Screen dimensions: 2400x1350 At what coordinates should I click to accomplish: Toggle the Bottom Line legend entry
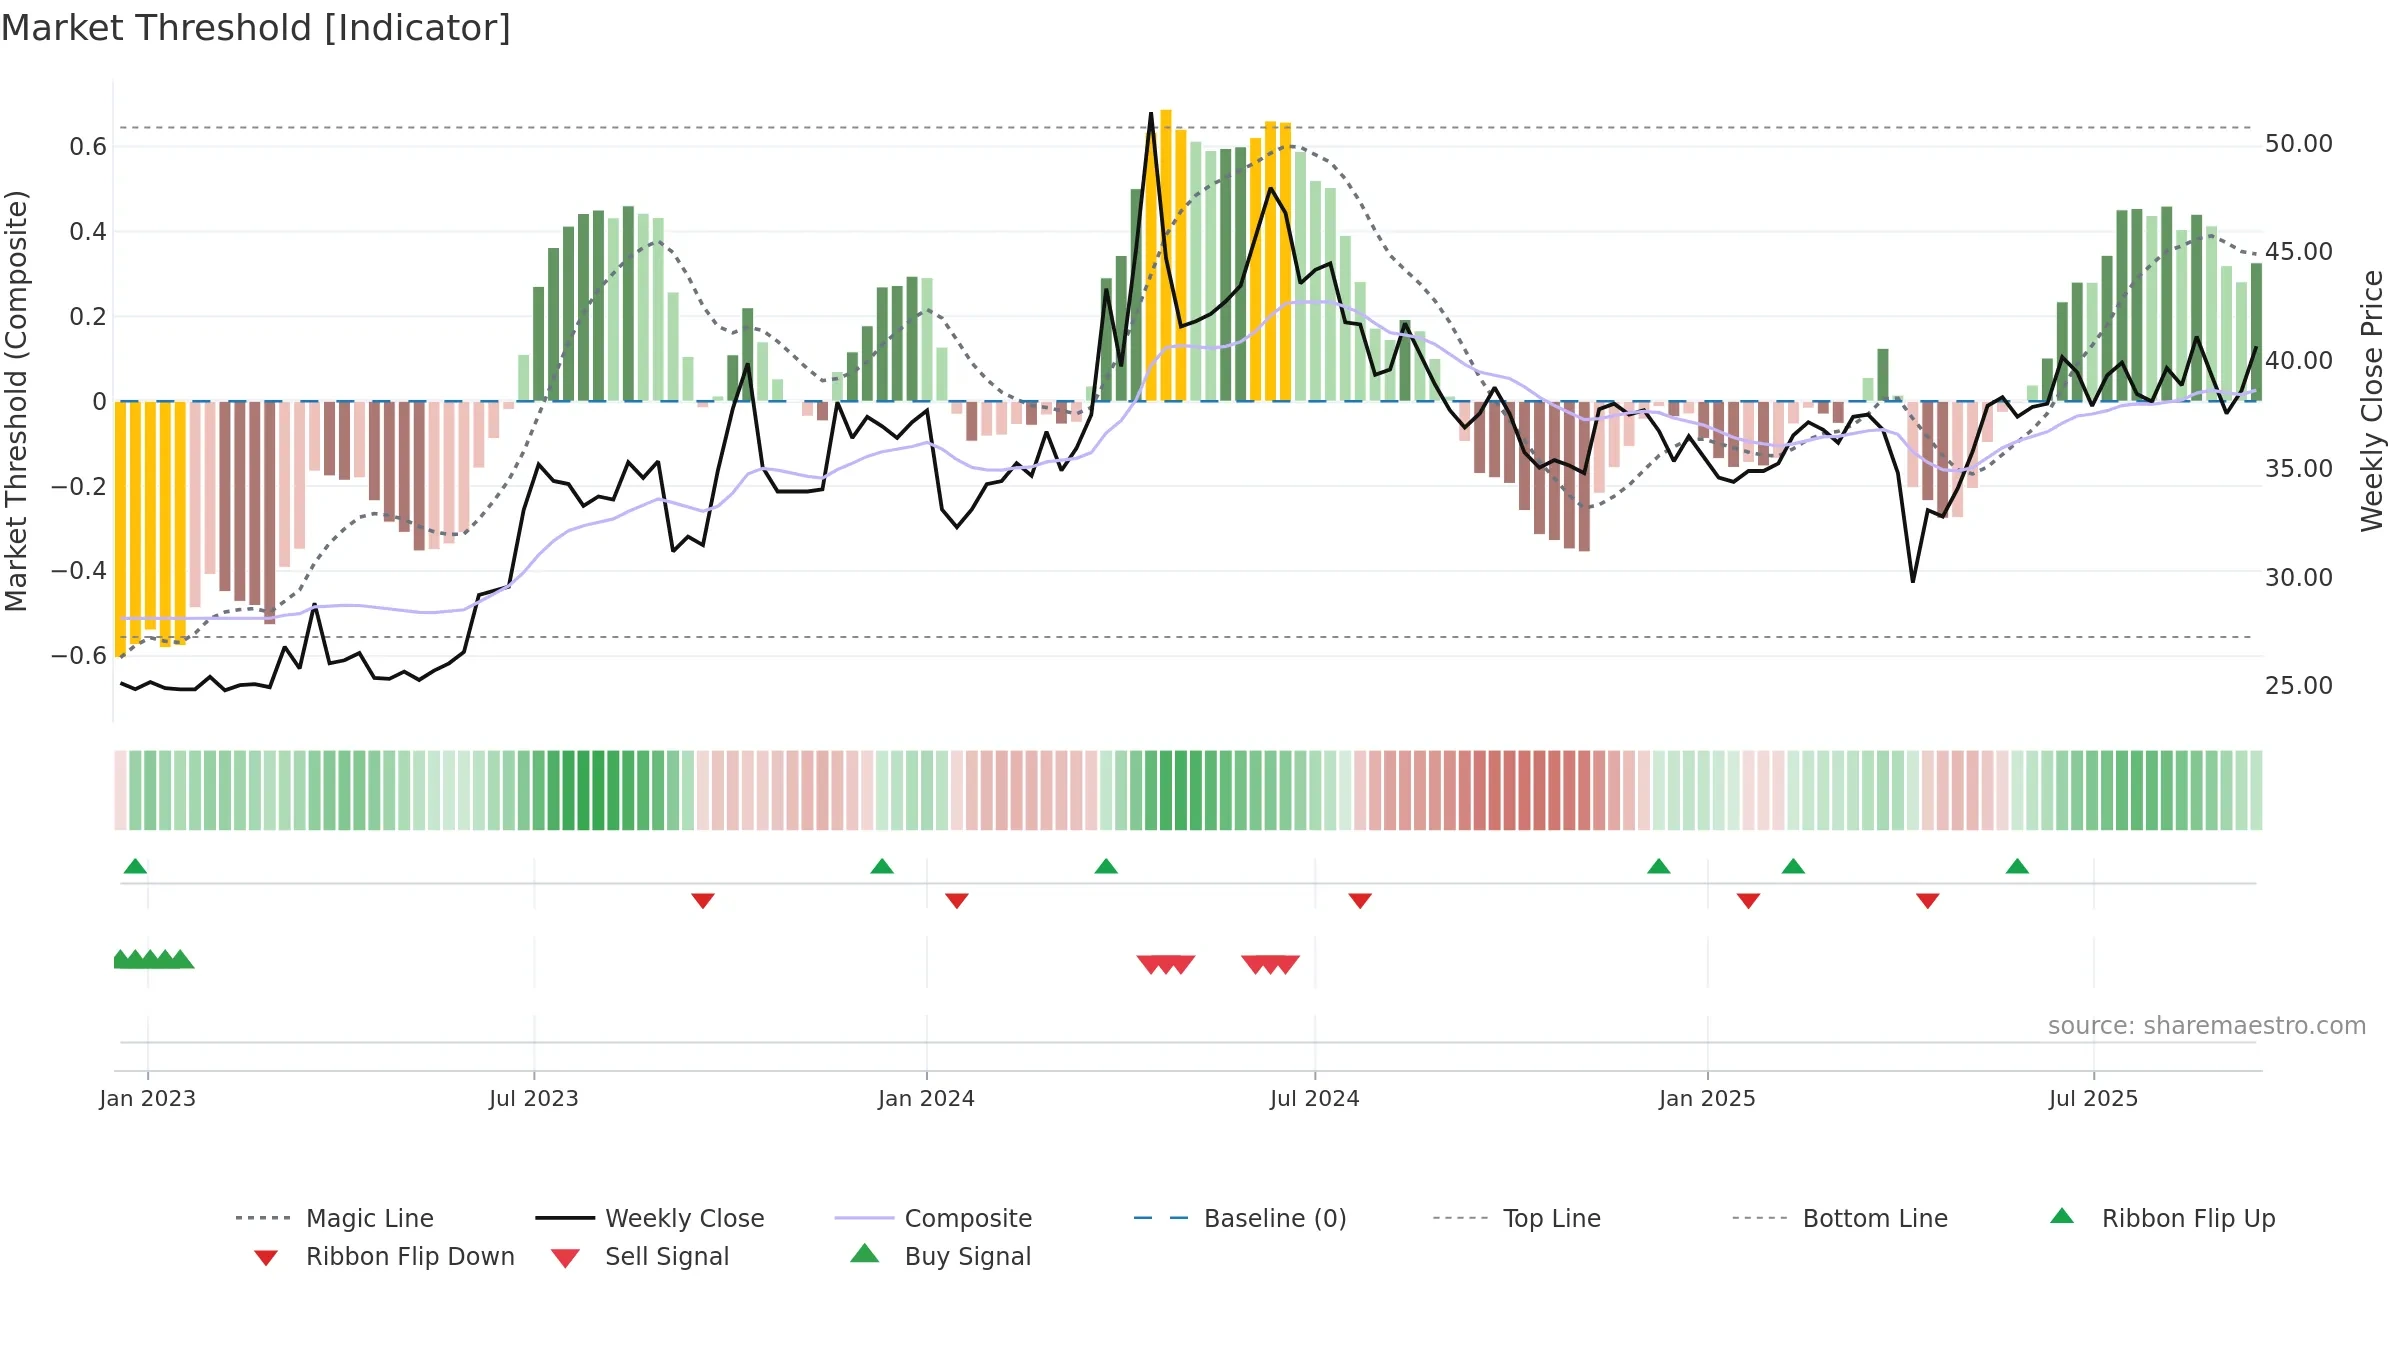click(x=1840, y=1218)
